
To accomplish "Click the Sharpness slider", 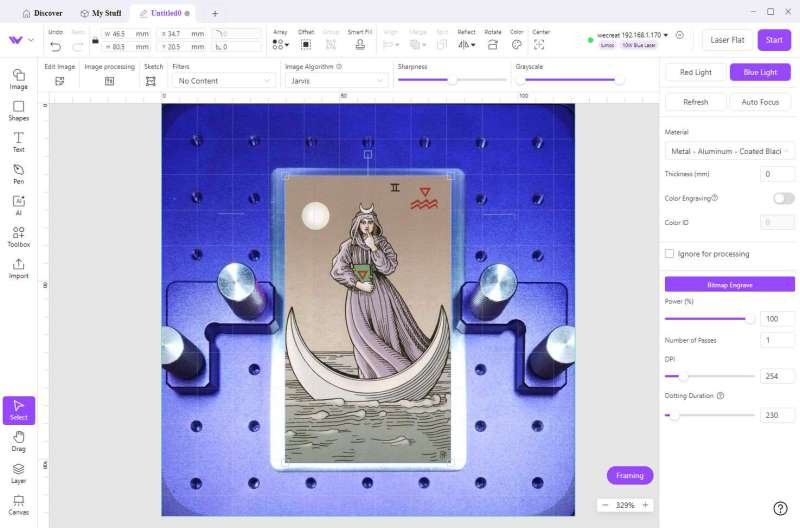I will 452,80.
